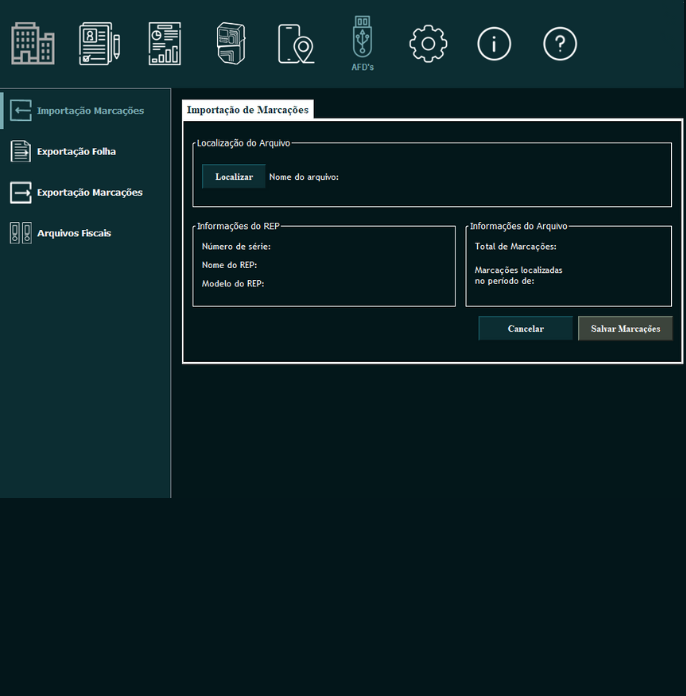686x696 pixels.
Task: Click the Informações do Arquivo group title
Action: (x=519, y=226)
